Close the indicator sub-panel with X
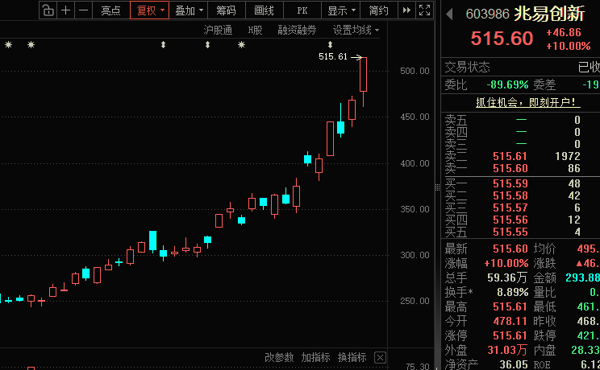 point(380,358)
